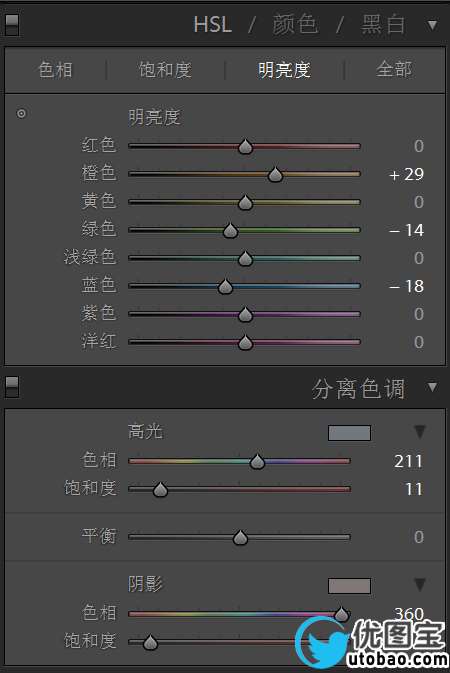Expand the 高光 color picker arrow

coord(420,432)
